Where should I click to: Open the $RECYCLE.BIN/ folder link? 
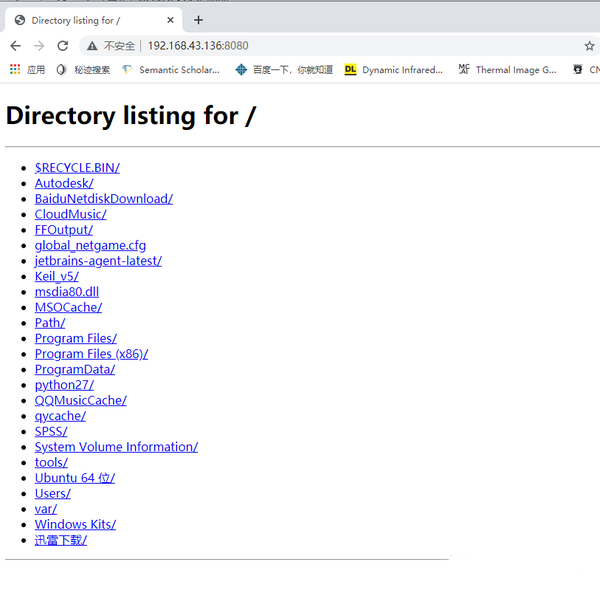[77, 168]
